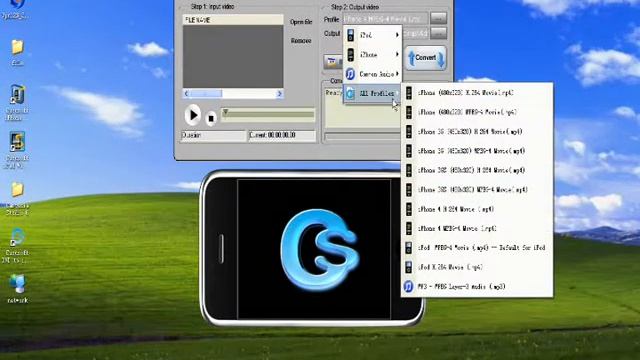Click file list scrollbar right arrow
Screen dimensions: 640x360
(280, 94)
